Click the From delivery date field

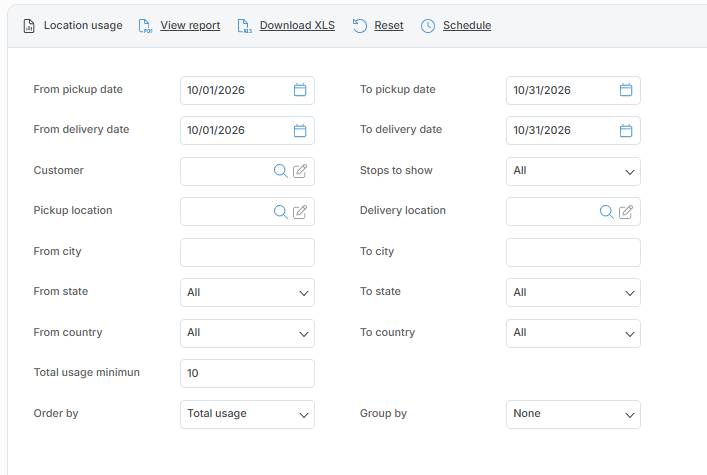point(247,131)
